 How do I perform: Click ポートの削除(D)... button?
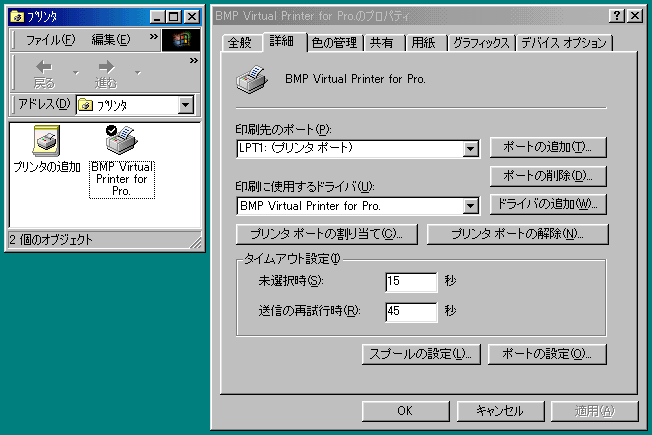click(x=548, y=176)
